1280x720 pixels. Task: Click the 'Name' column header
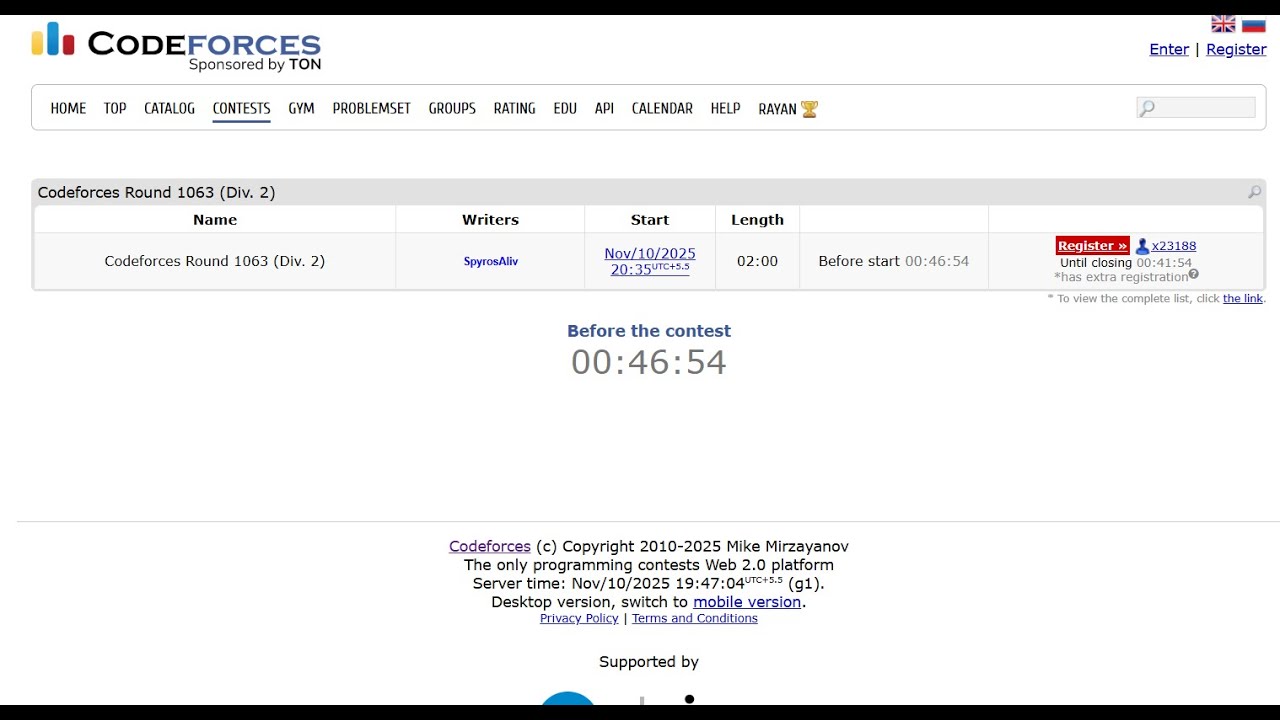pos(215,220)
